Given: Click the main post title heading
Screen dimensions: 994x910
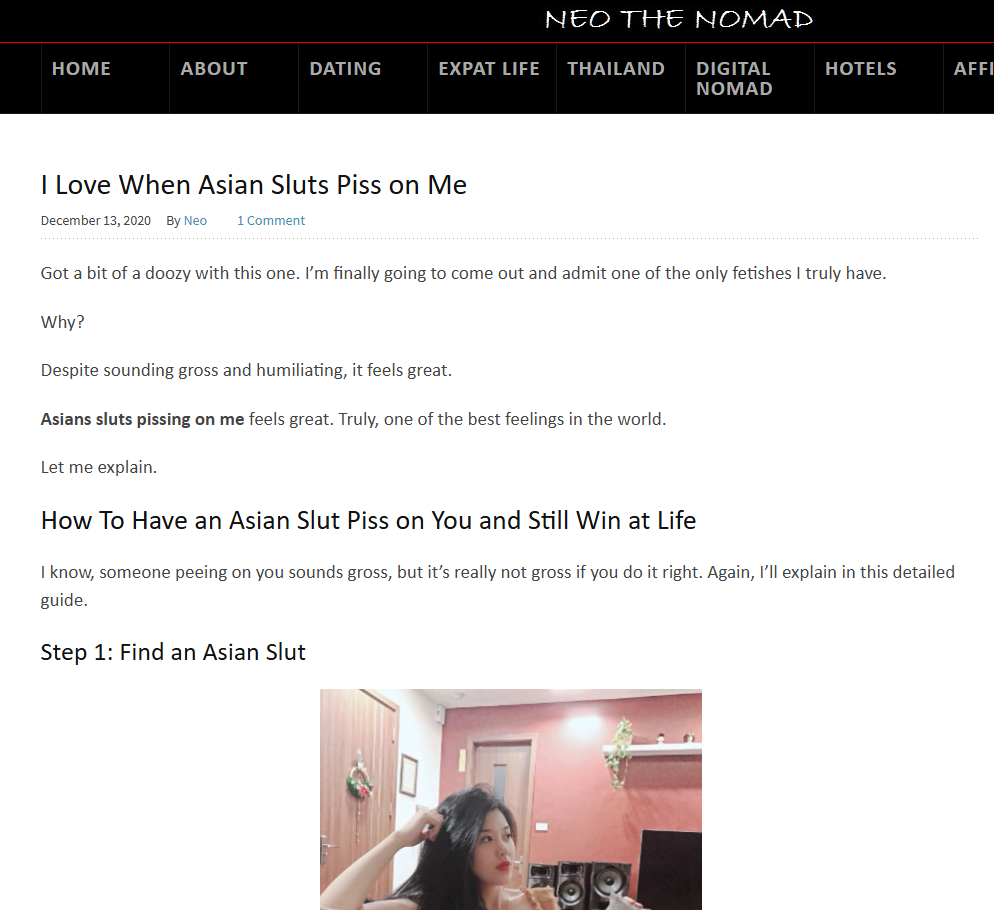Looking at the screenshot, I should (x=254, y=185).
